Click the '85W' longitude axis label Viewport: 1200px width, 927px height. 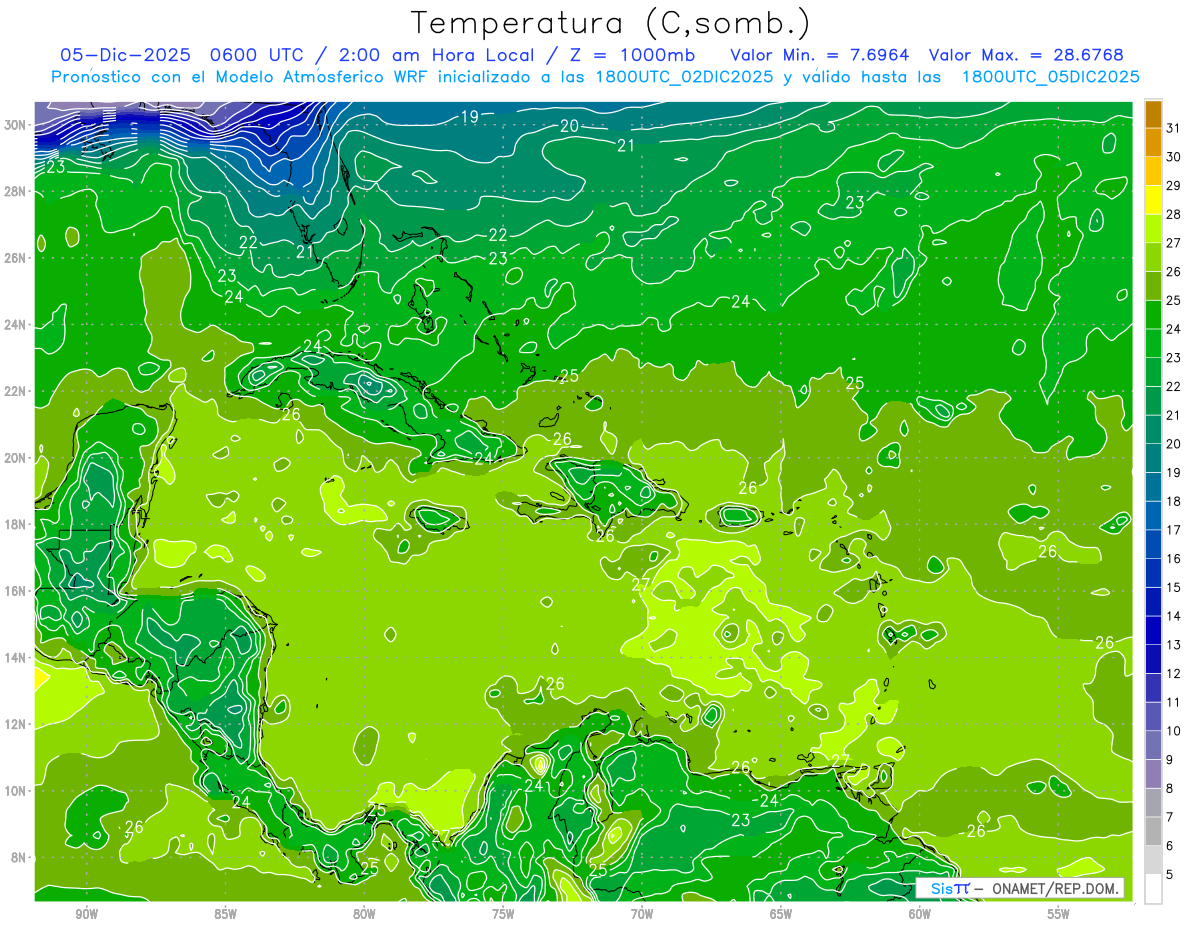coord(225,913)
